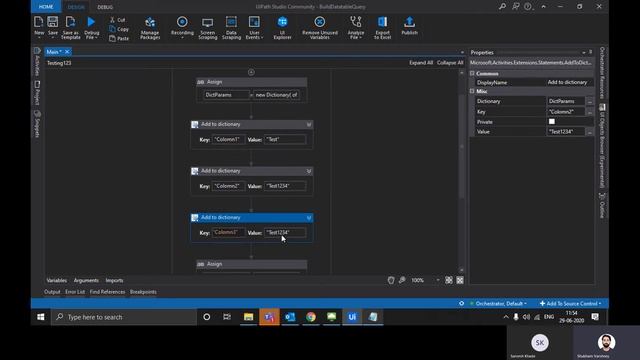This screenshot has width=640, height=360.
Task: Open expression editor for Dictionary property
Action: click(590, 101)
